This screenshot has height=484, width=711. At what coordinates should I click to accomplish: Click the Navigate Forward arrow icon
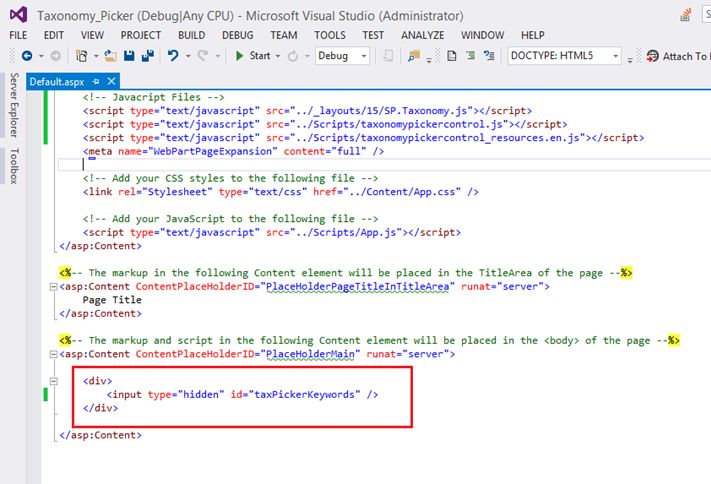[x=55, y=56]
